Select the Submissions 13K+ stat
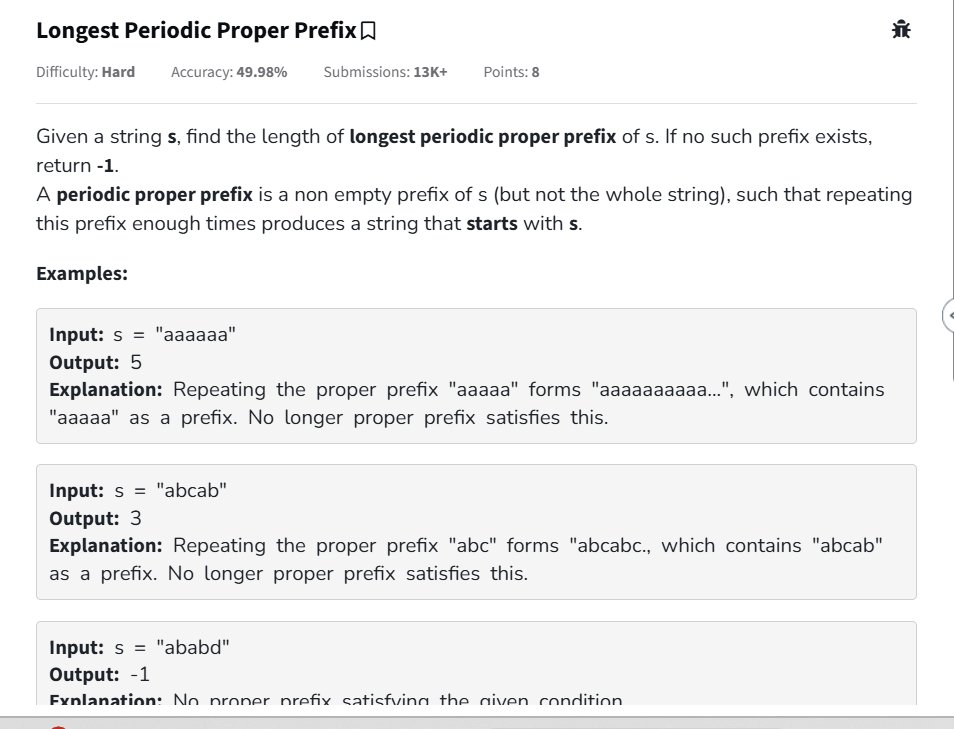Screen dimensions: 954x729 (385, 72)
